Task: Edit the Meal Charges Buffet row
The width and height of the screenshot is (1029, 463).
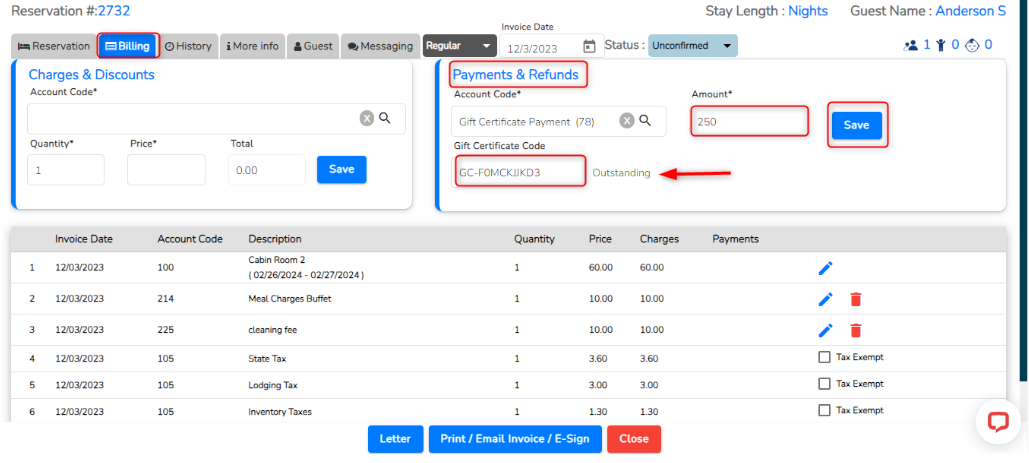Action: pyautogui.click(x=826, y=299)
